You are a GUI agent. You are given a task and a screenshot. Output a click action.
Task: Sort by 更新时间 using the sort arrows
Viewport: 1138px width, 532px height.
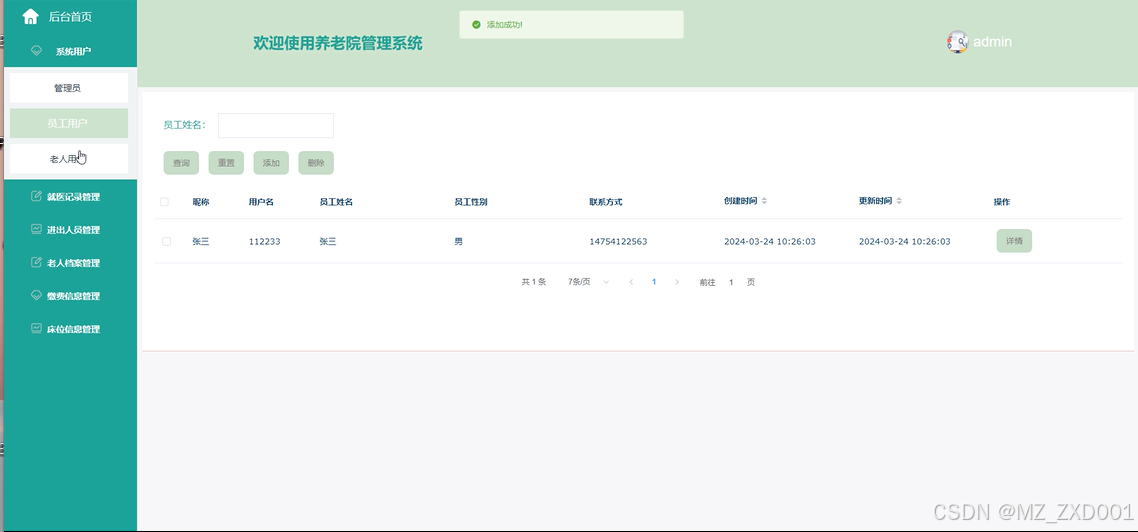point(899,201)
